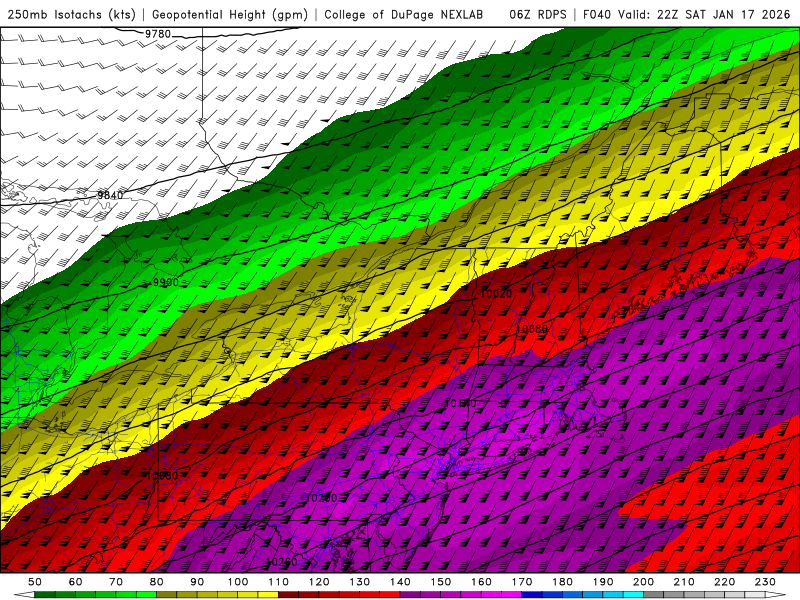
Task: Click the 200 kts legend value
Action: pyautogui.click(x=644, y=582)
